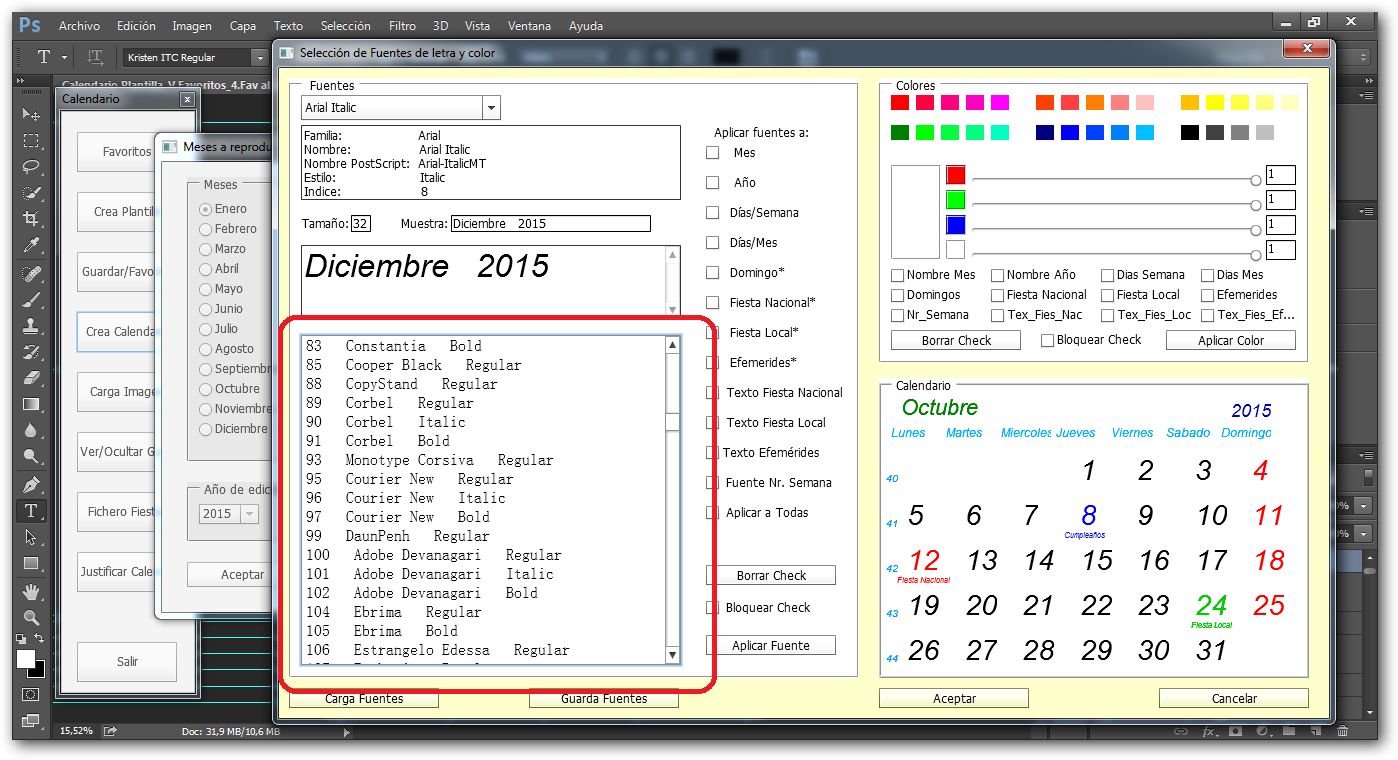This screenshot has height=760, width=1398.
Task: Select the Mayo radio button
Action: pos(206,289)
